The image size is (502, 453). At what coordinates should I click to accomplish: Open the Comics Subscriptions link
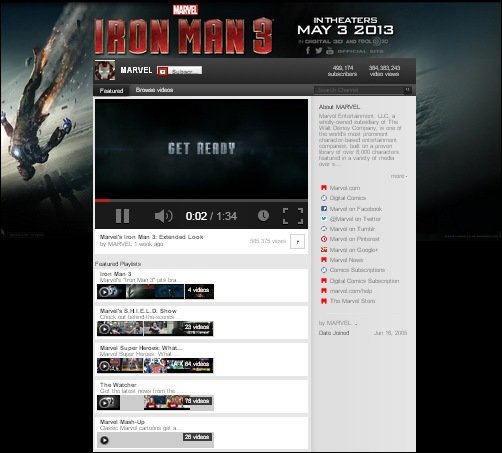pyautogui.click(x=357, y=270)
